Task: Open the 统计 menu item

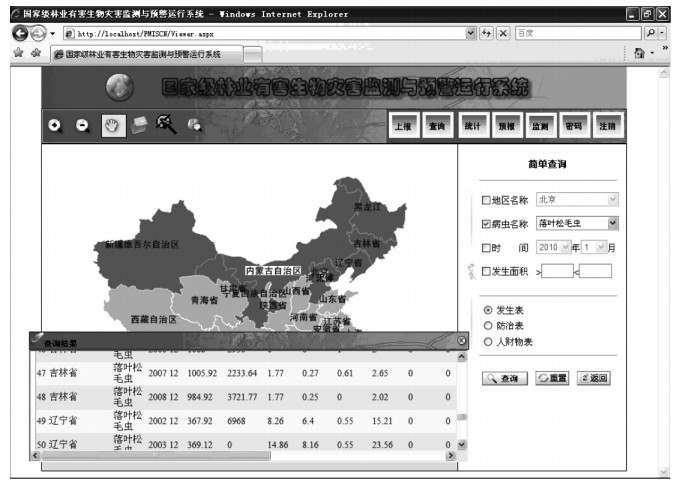Action: [472, 127]
